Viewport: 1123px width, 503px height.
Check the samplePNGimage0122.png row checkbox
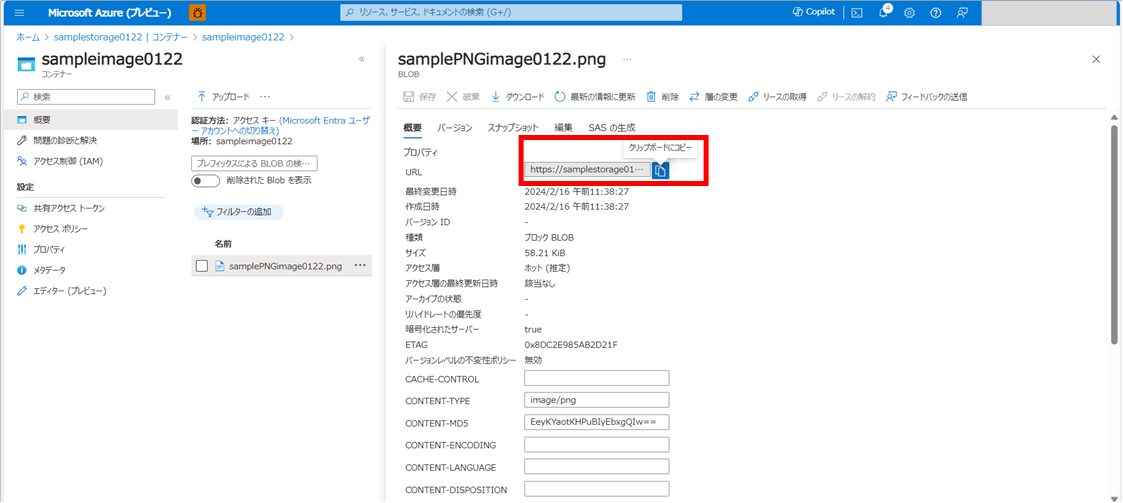(202, 266)
